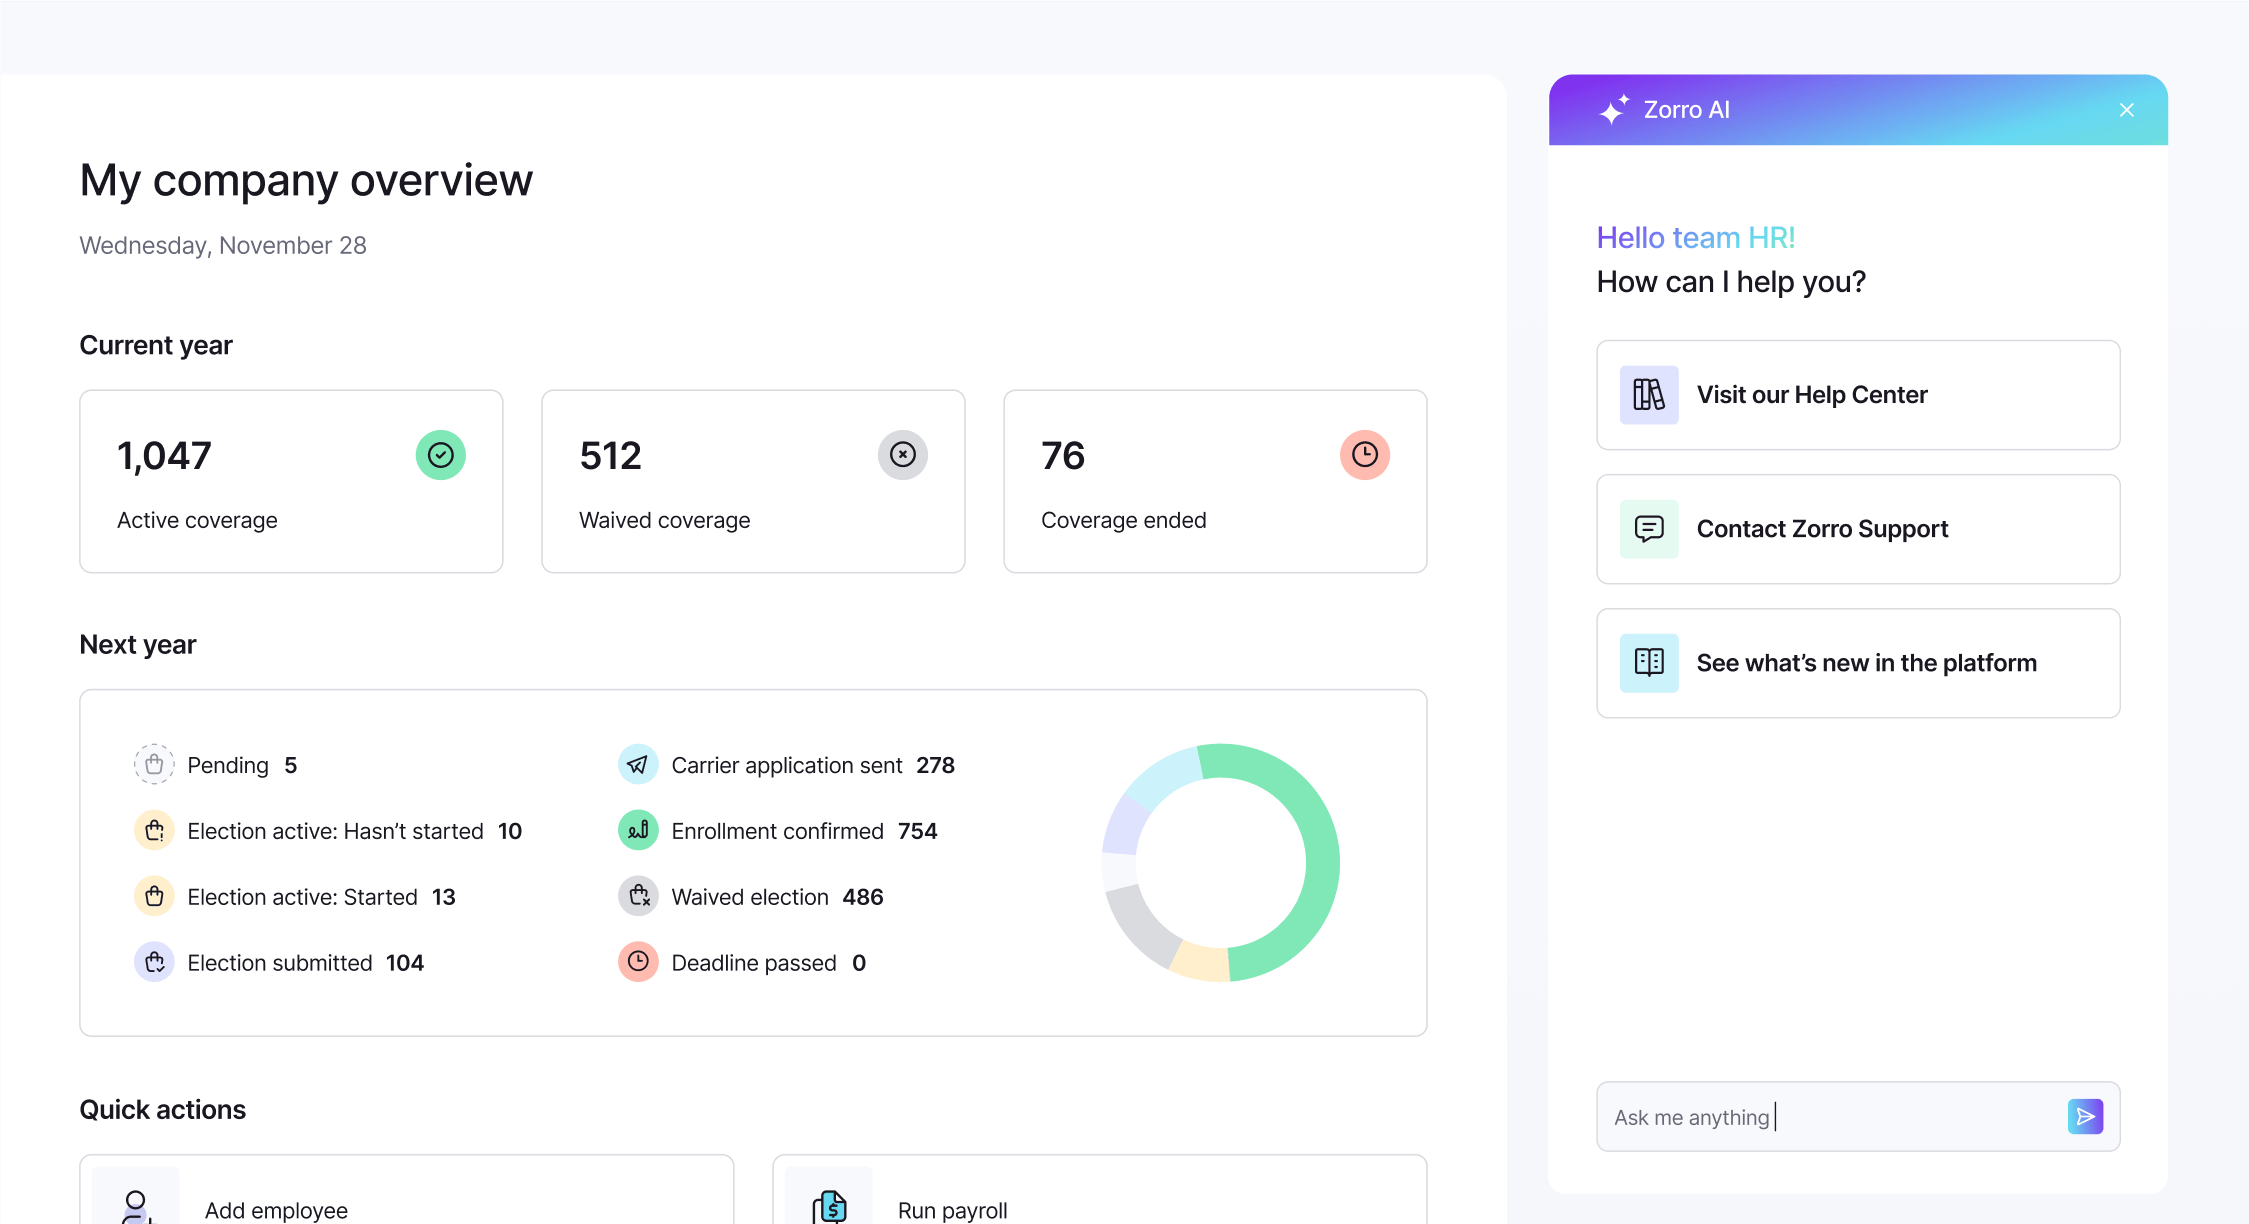This screenshot has height=1224, width=2249.
Task: Click the Active coverage check icon
Action: pyautogui.click(x=440, y=455)
